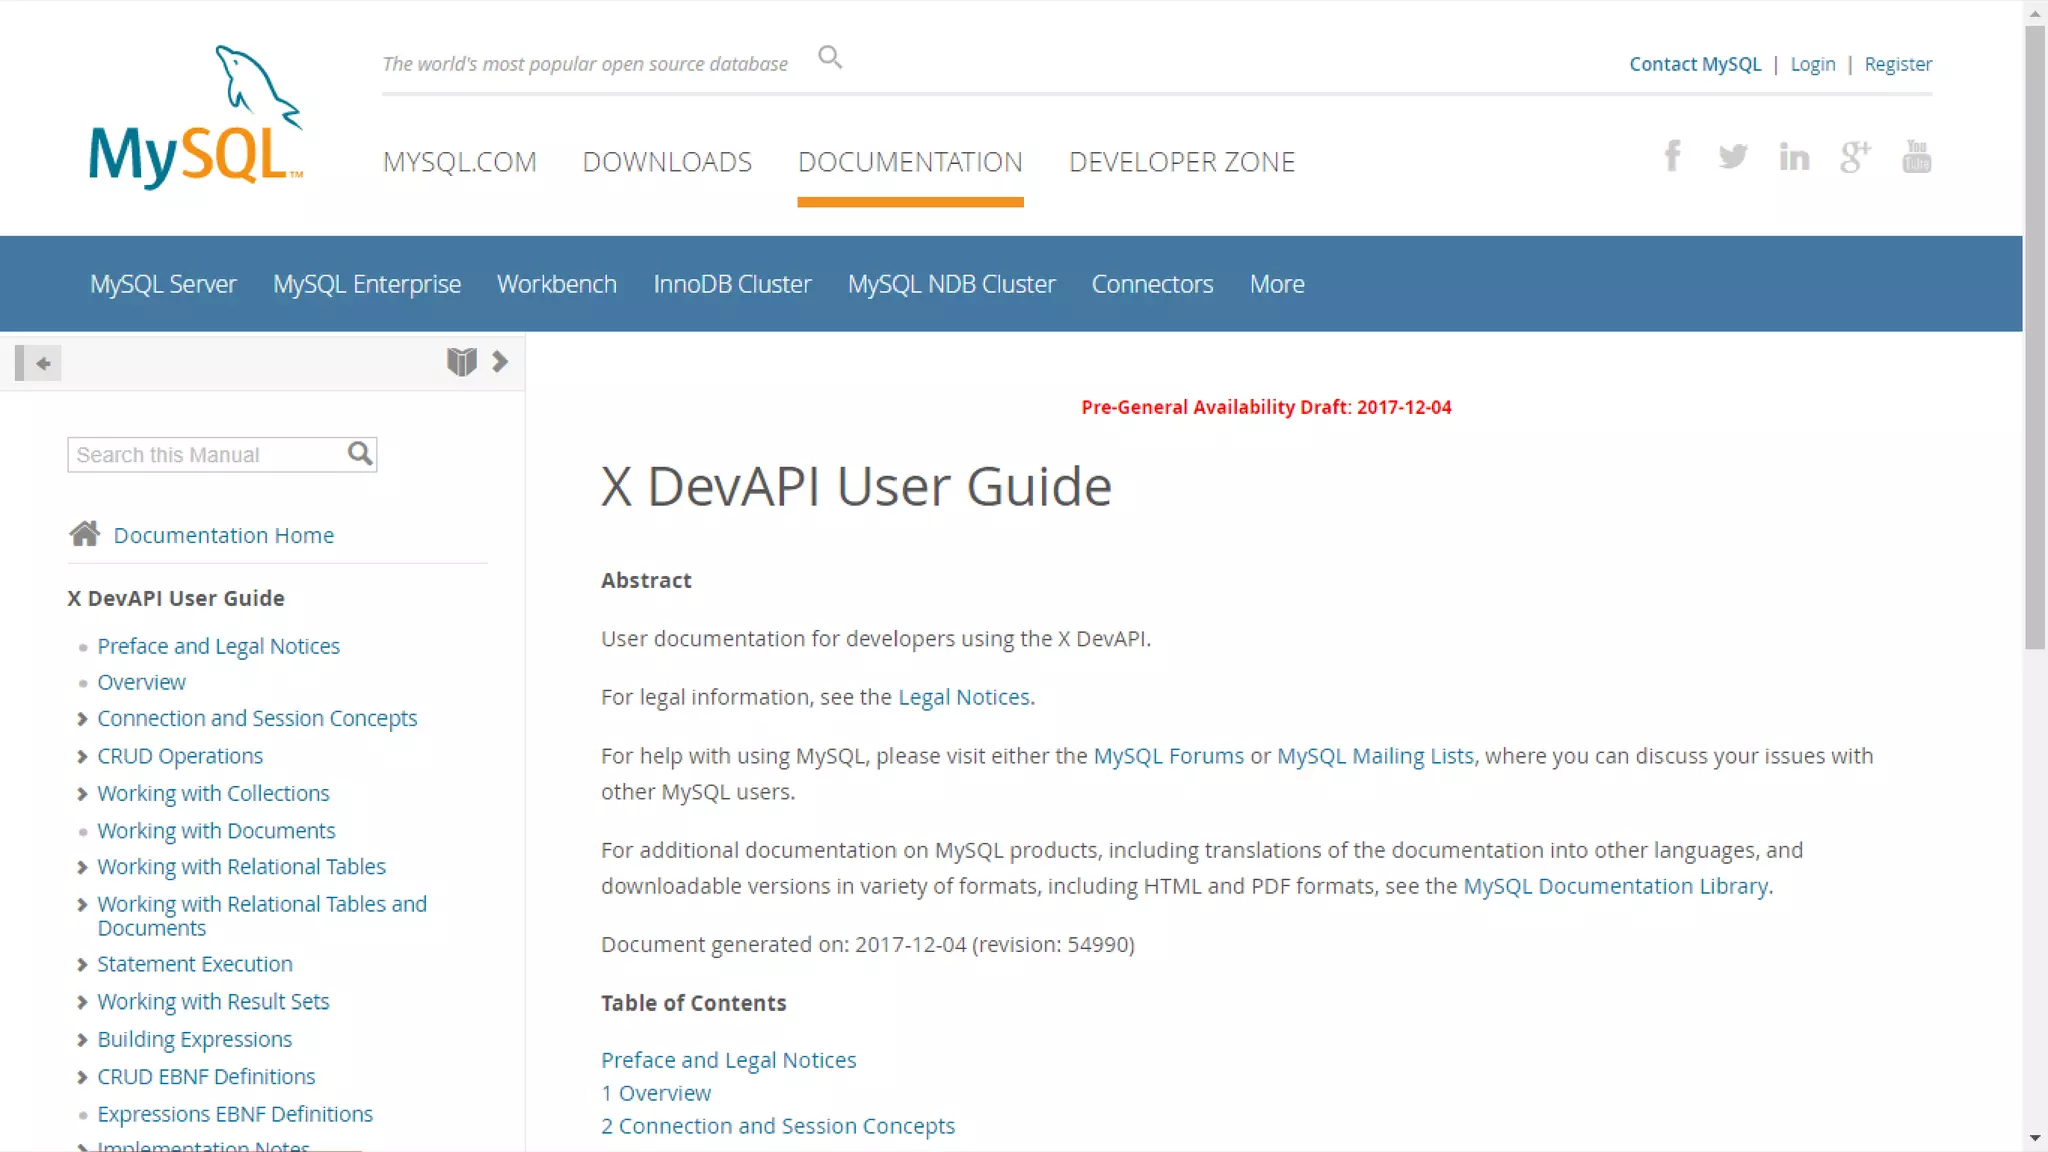This screenshot has width=2048, height=1152.
Task: Go to next page with right chevron
Action: click(500, 362)
